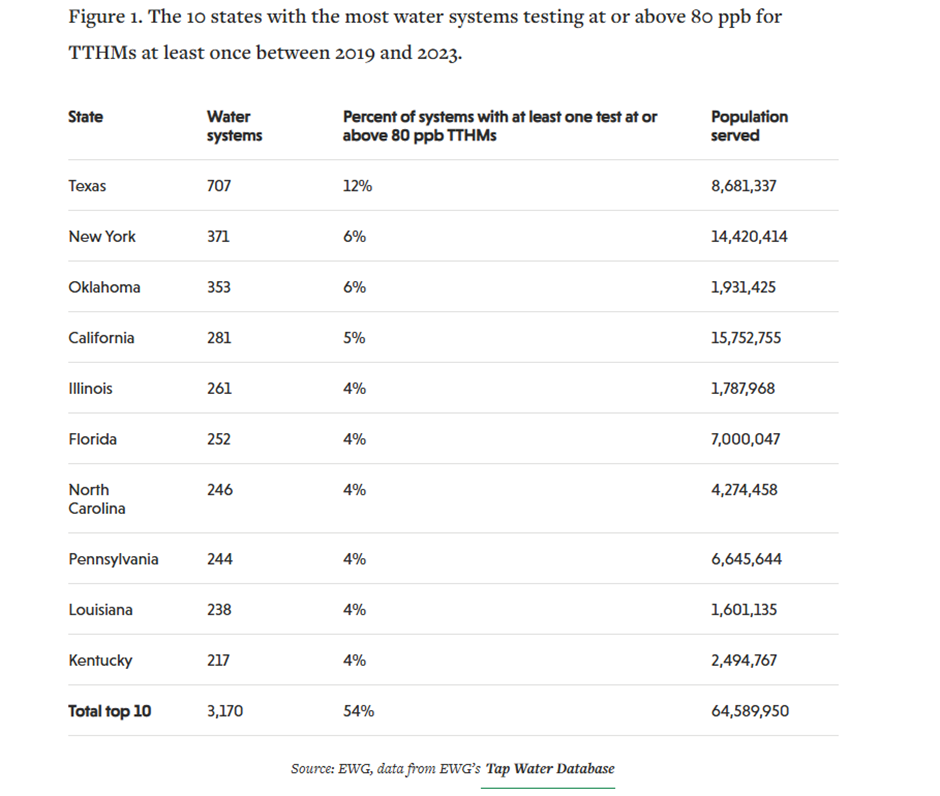Viewport: 940px width, 796px height.
Task: Click Florida's population value 7,000,047
Action: click(746, 439)
